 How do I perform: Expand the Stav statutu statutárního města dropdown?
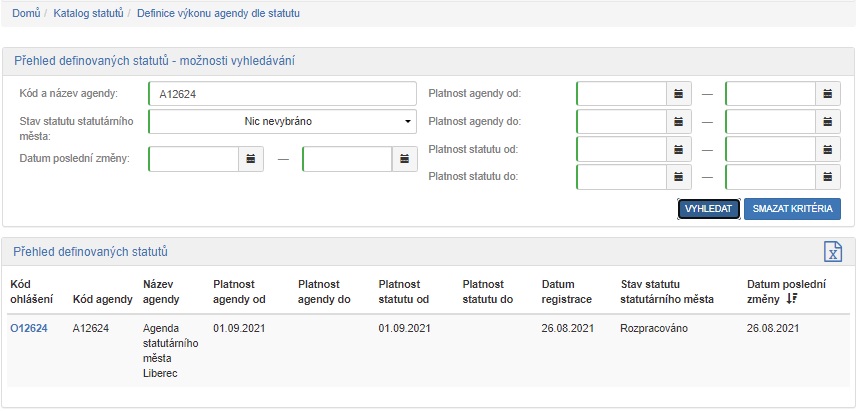click(x=281, y=122)
